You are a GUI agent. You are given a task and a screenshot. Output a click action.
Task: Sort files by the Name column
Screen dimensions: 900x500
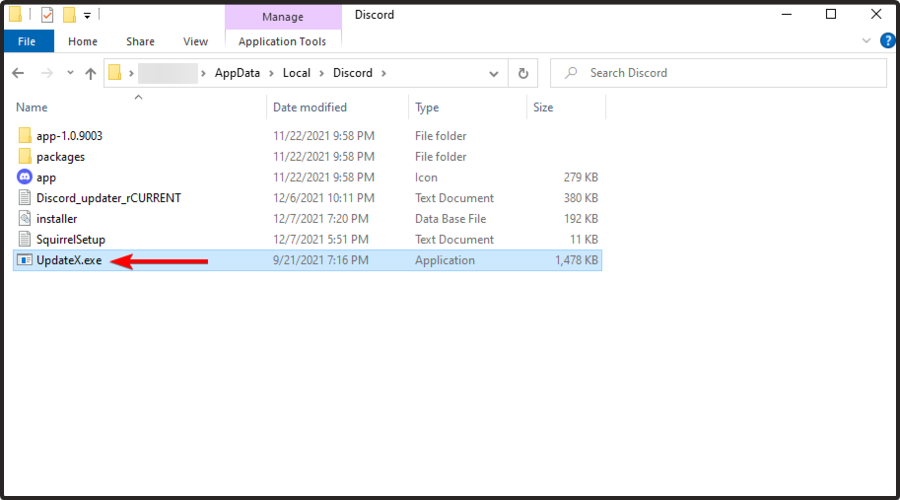click(32, 107)
